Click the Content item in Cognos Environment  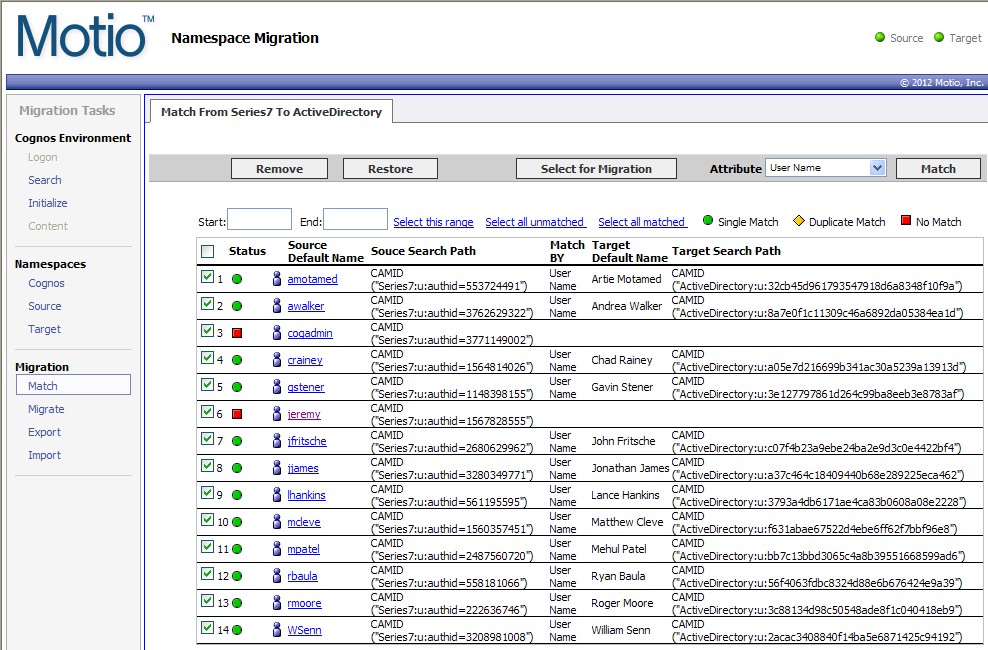coord(47,225)
